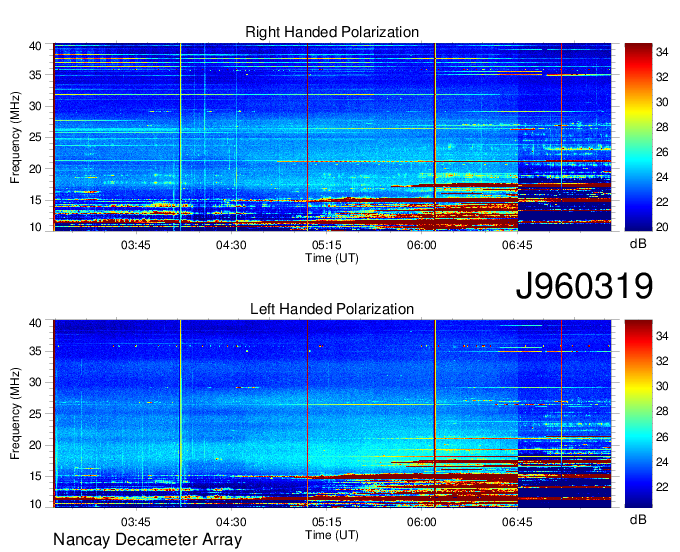Click the Frequency (MHz) axis label of the top plot
Viewport: 680px width, 552px height.
coord(15,138)
